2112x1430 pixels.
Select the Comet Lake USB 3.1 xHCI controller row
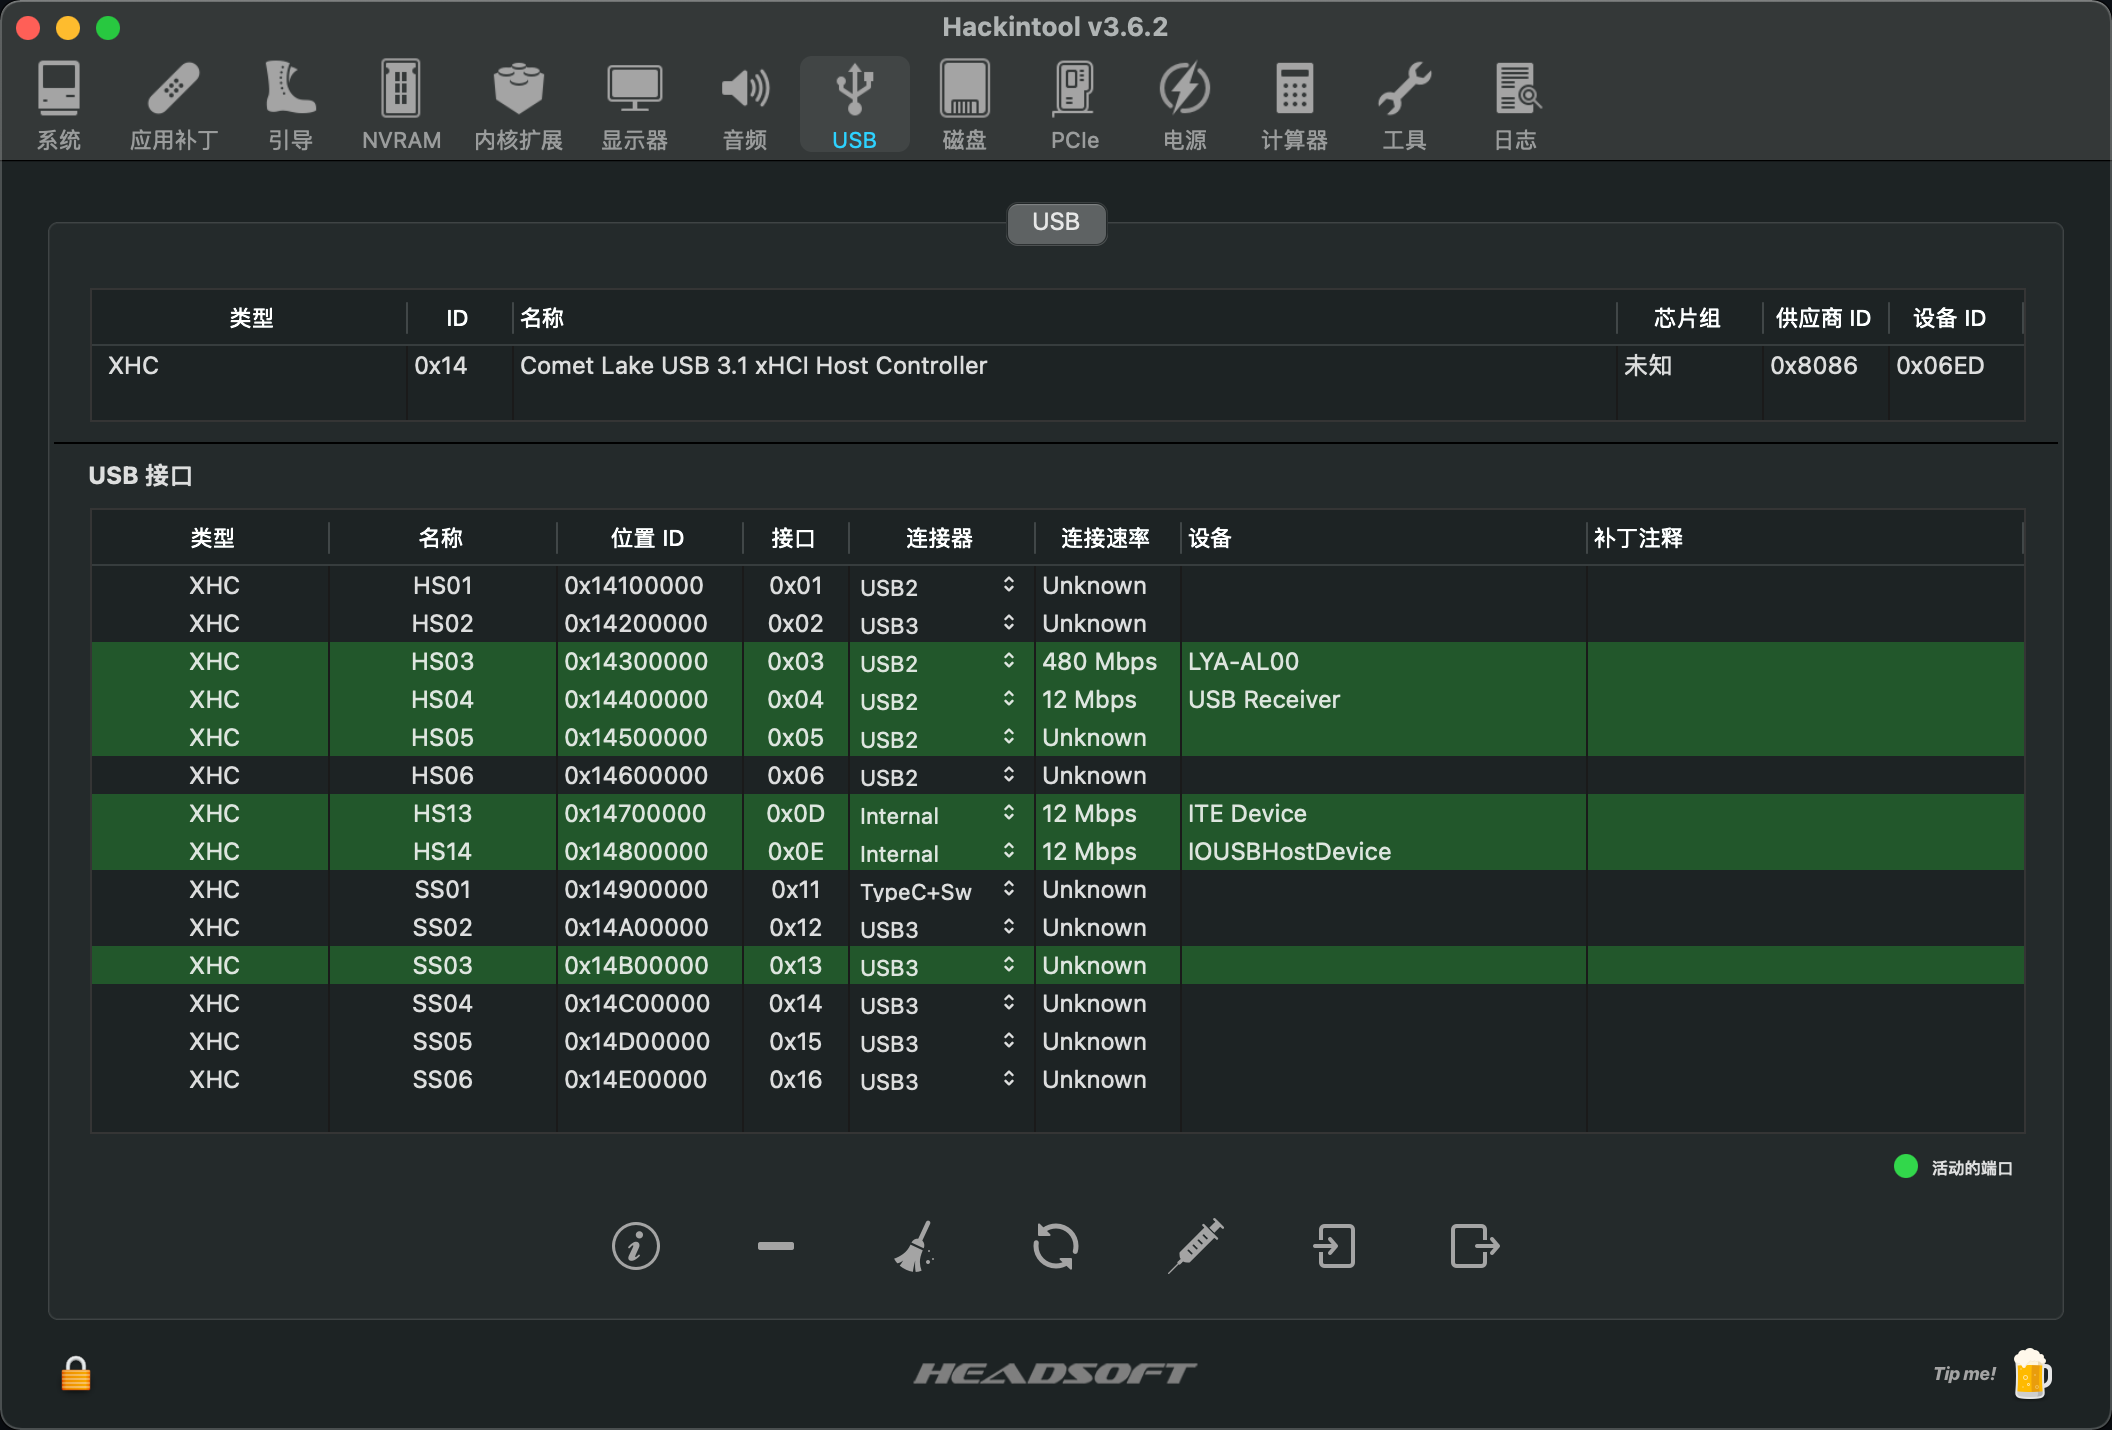(1057, 366)
